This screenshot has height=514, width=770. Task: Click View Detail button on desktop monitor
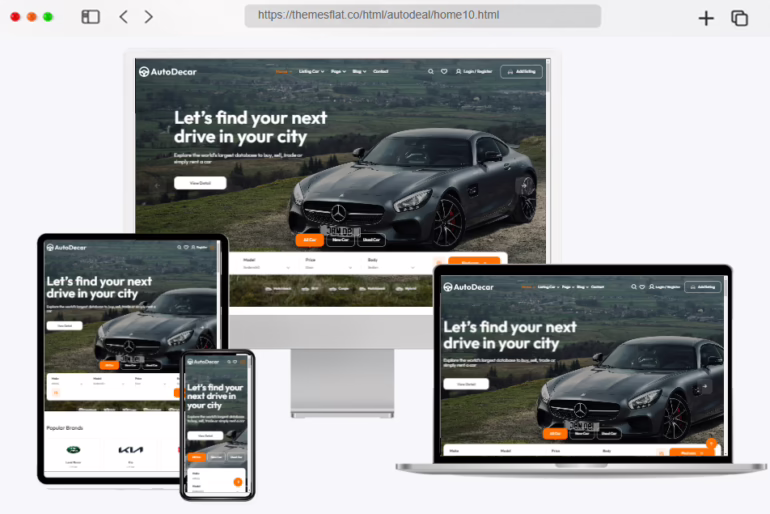[x=200, y=183]
